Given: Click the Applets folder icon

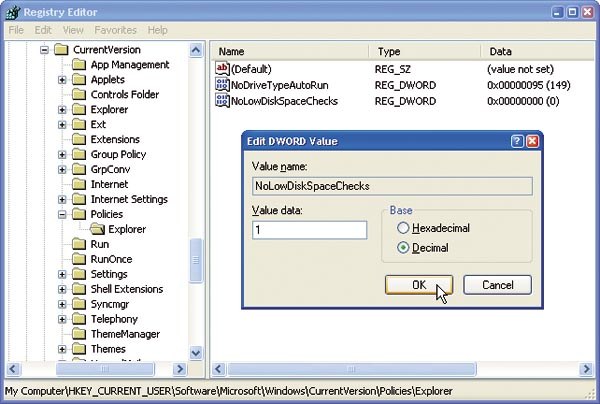Looking at the screenshot, I should coord(79,80).
